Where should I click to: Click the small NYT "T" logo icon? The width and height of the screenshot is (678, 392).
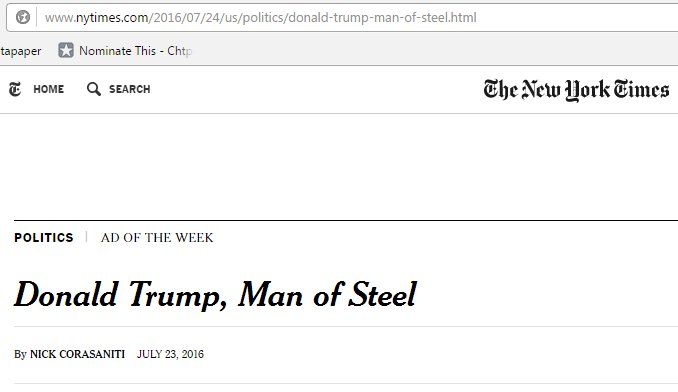15,89
